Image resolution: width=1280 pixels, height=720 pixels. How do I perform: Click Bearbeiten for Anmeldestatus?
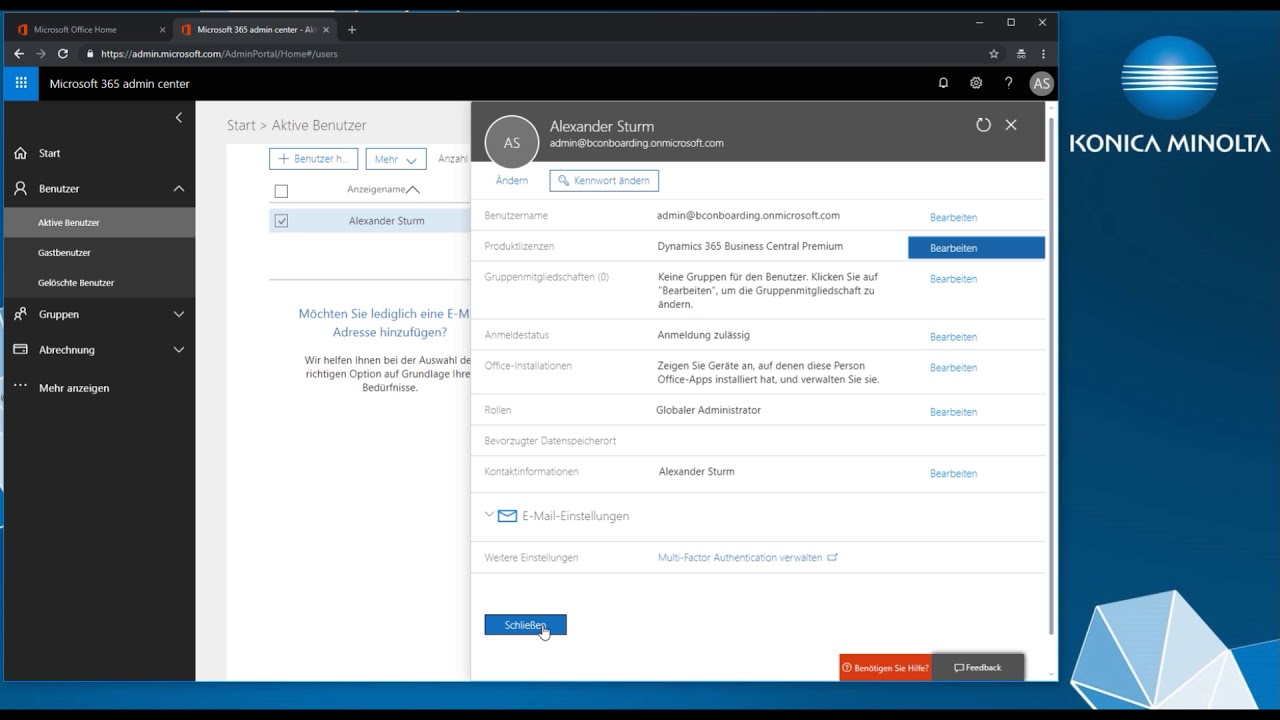[x=953, y=337]
